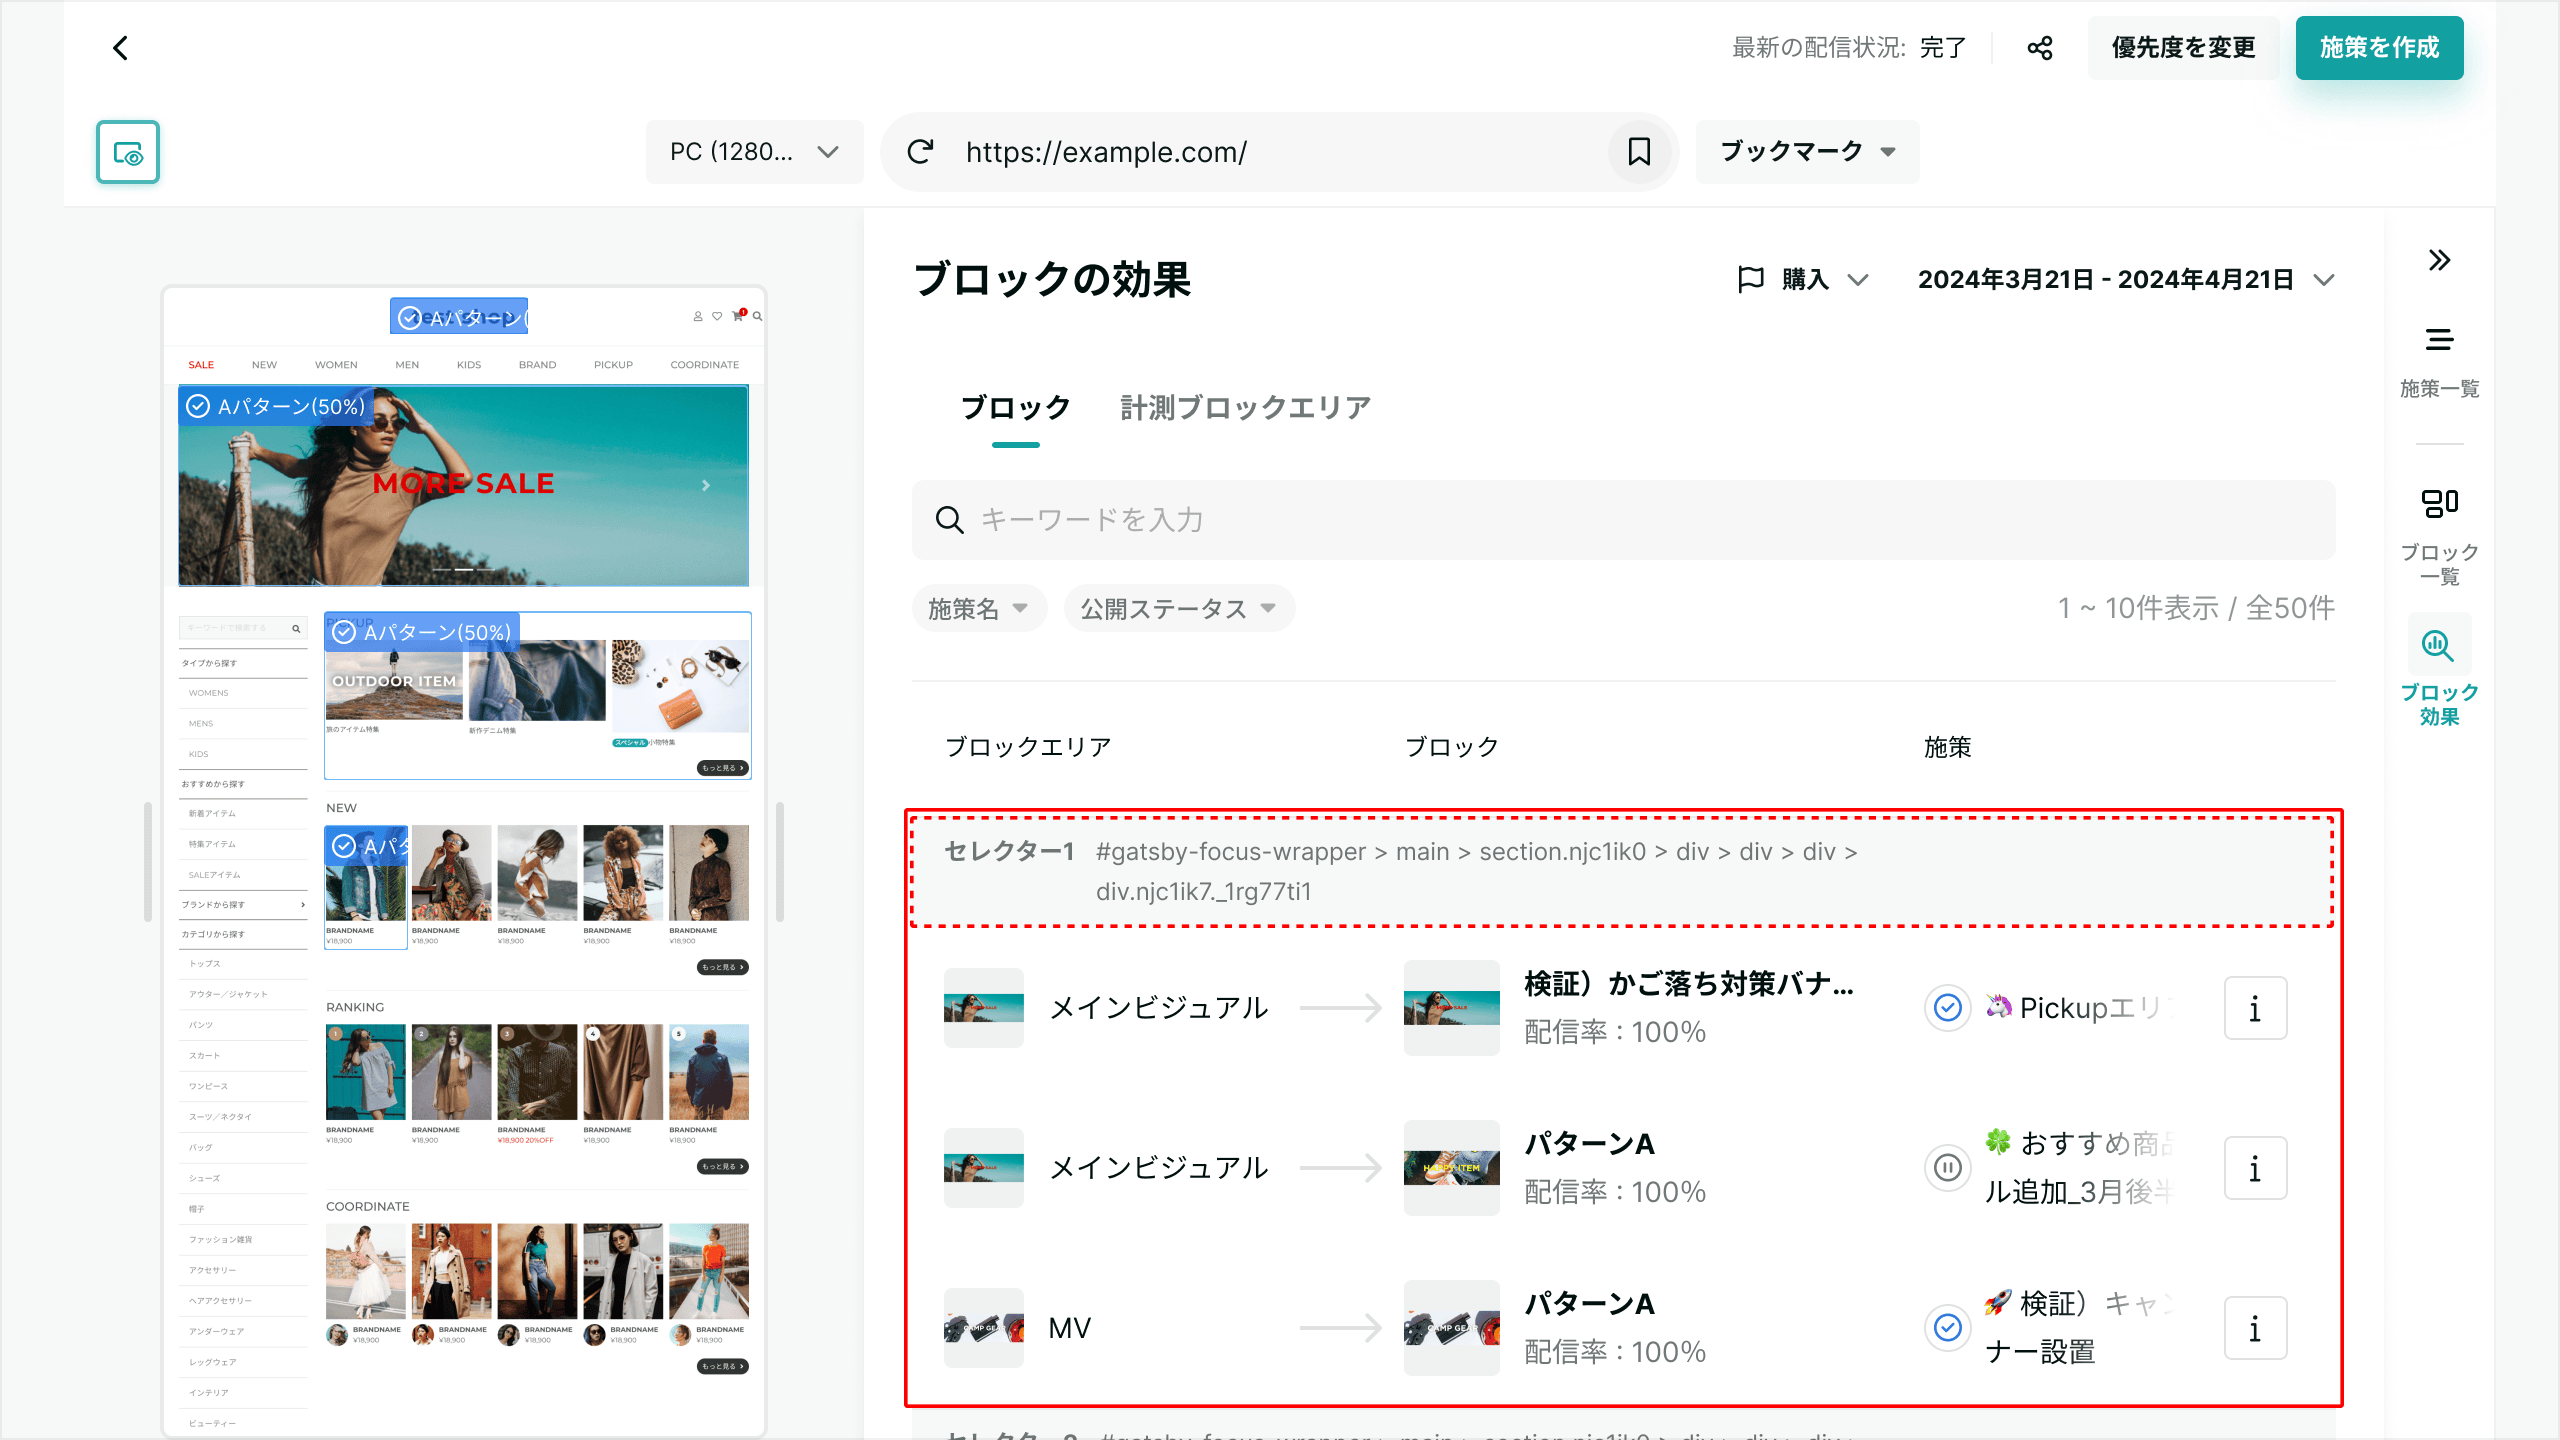The height and width of the screenshot is (1440, 2560).
Task: Open the 公開ステータス filter
Action: pos(1178,609)
